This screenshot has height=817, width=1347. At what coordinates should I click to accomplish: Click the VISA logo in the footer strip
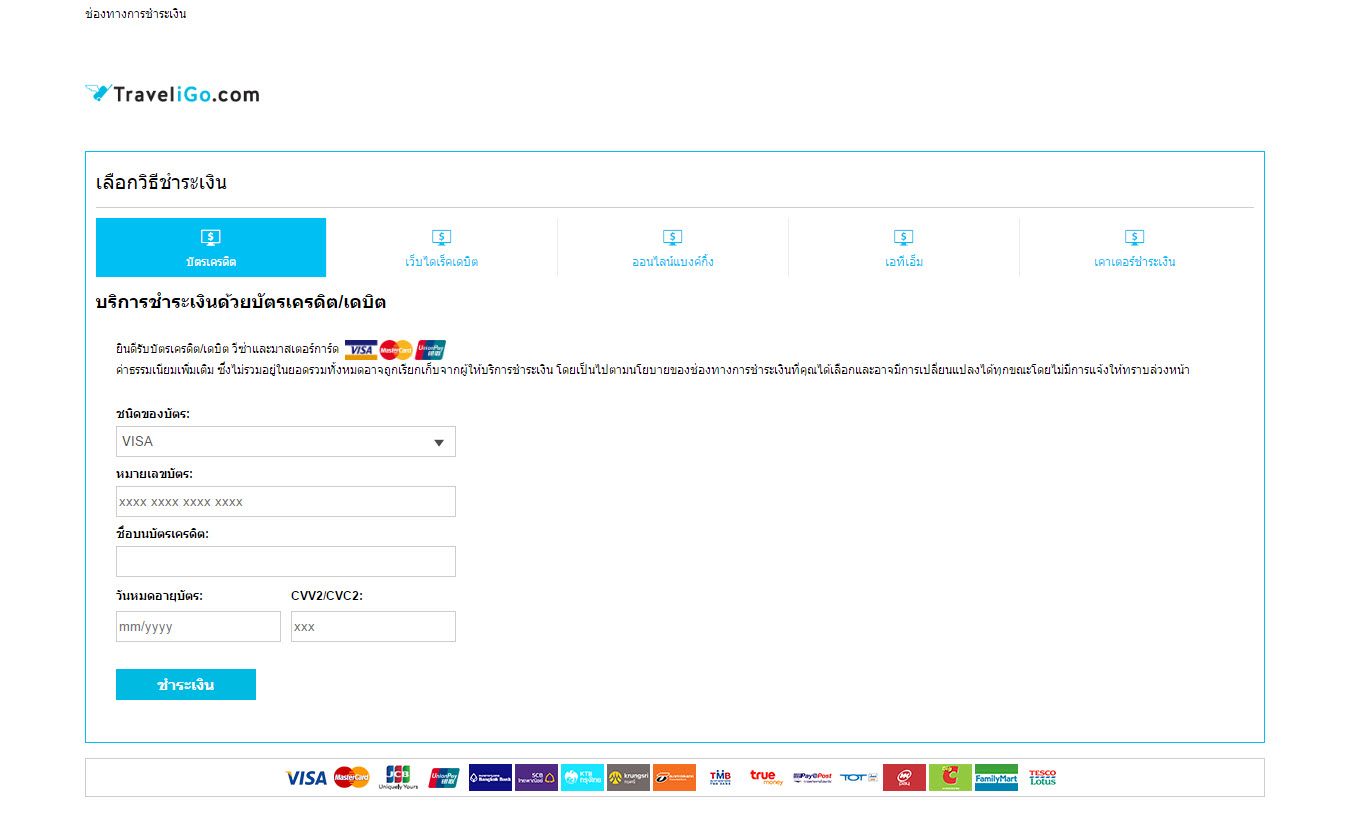click(305, 778)
